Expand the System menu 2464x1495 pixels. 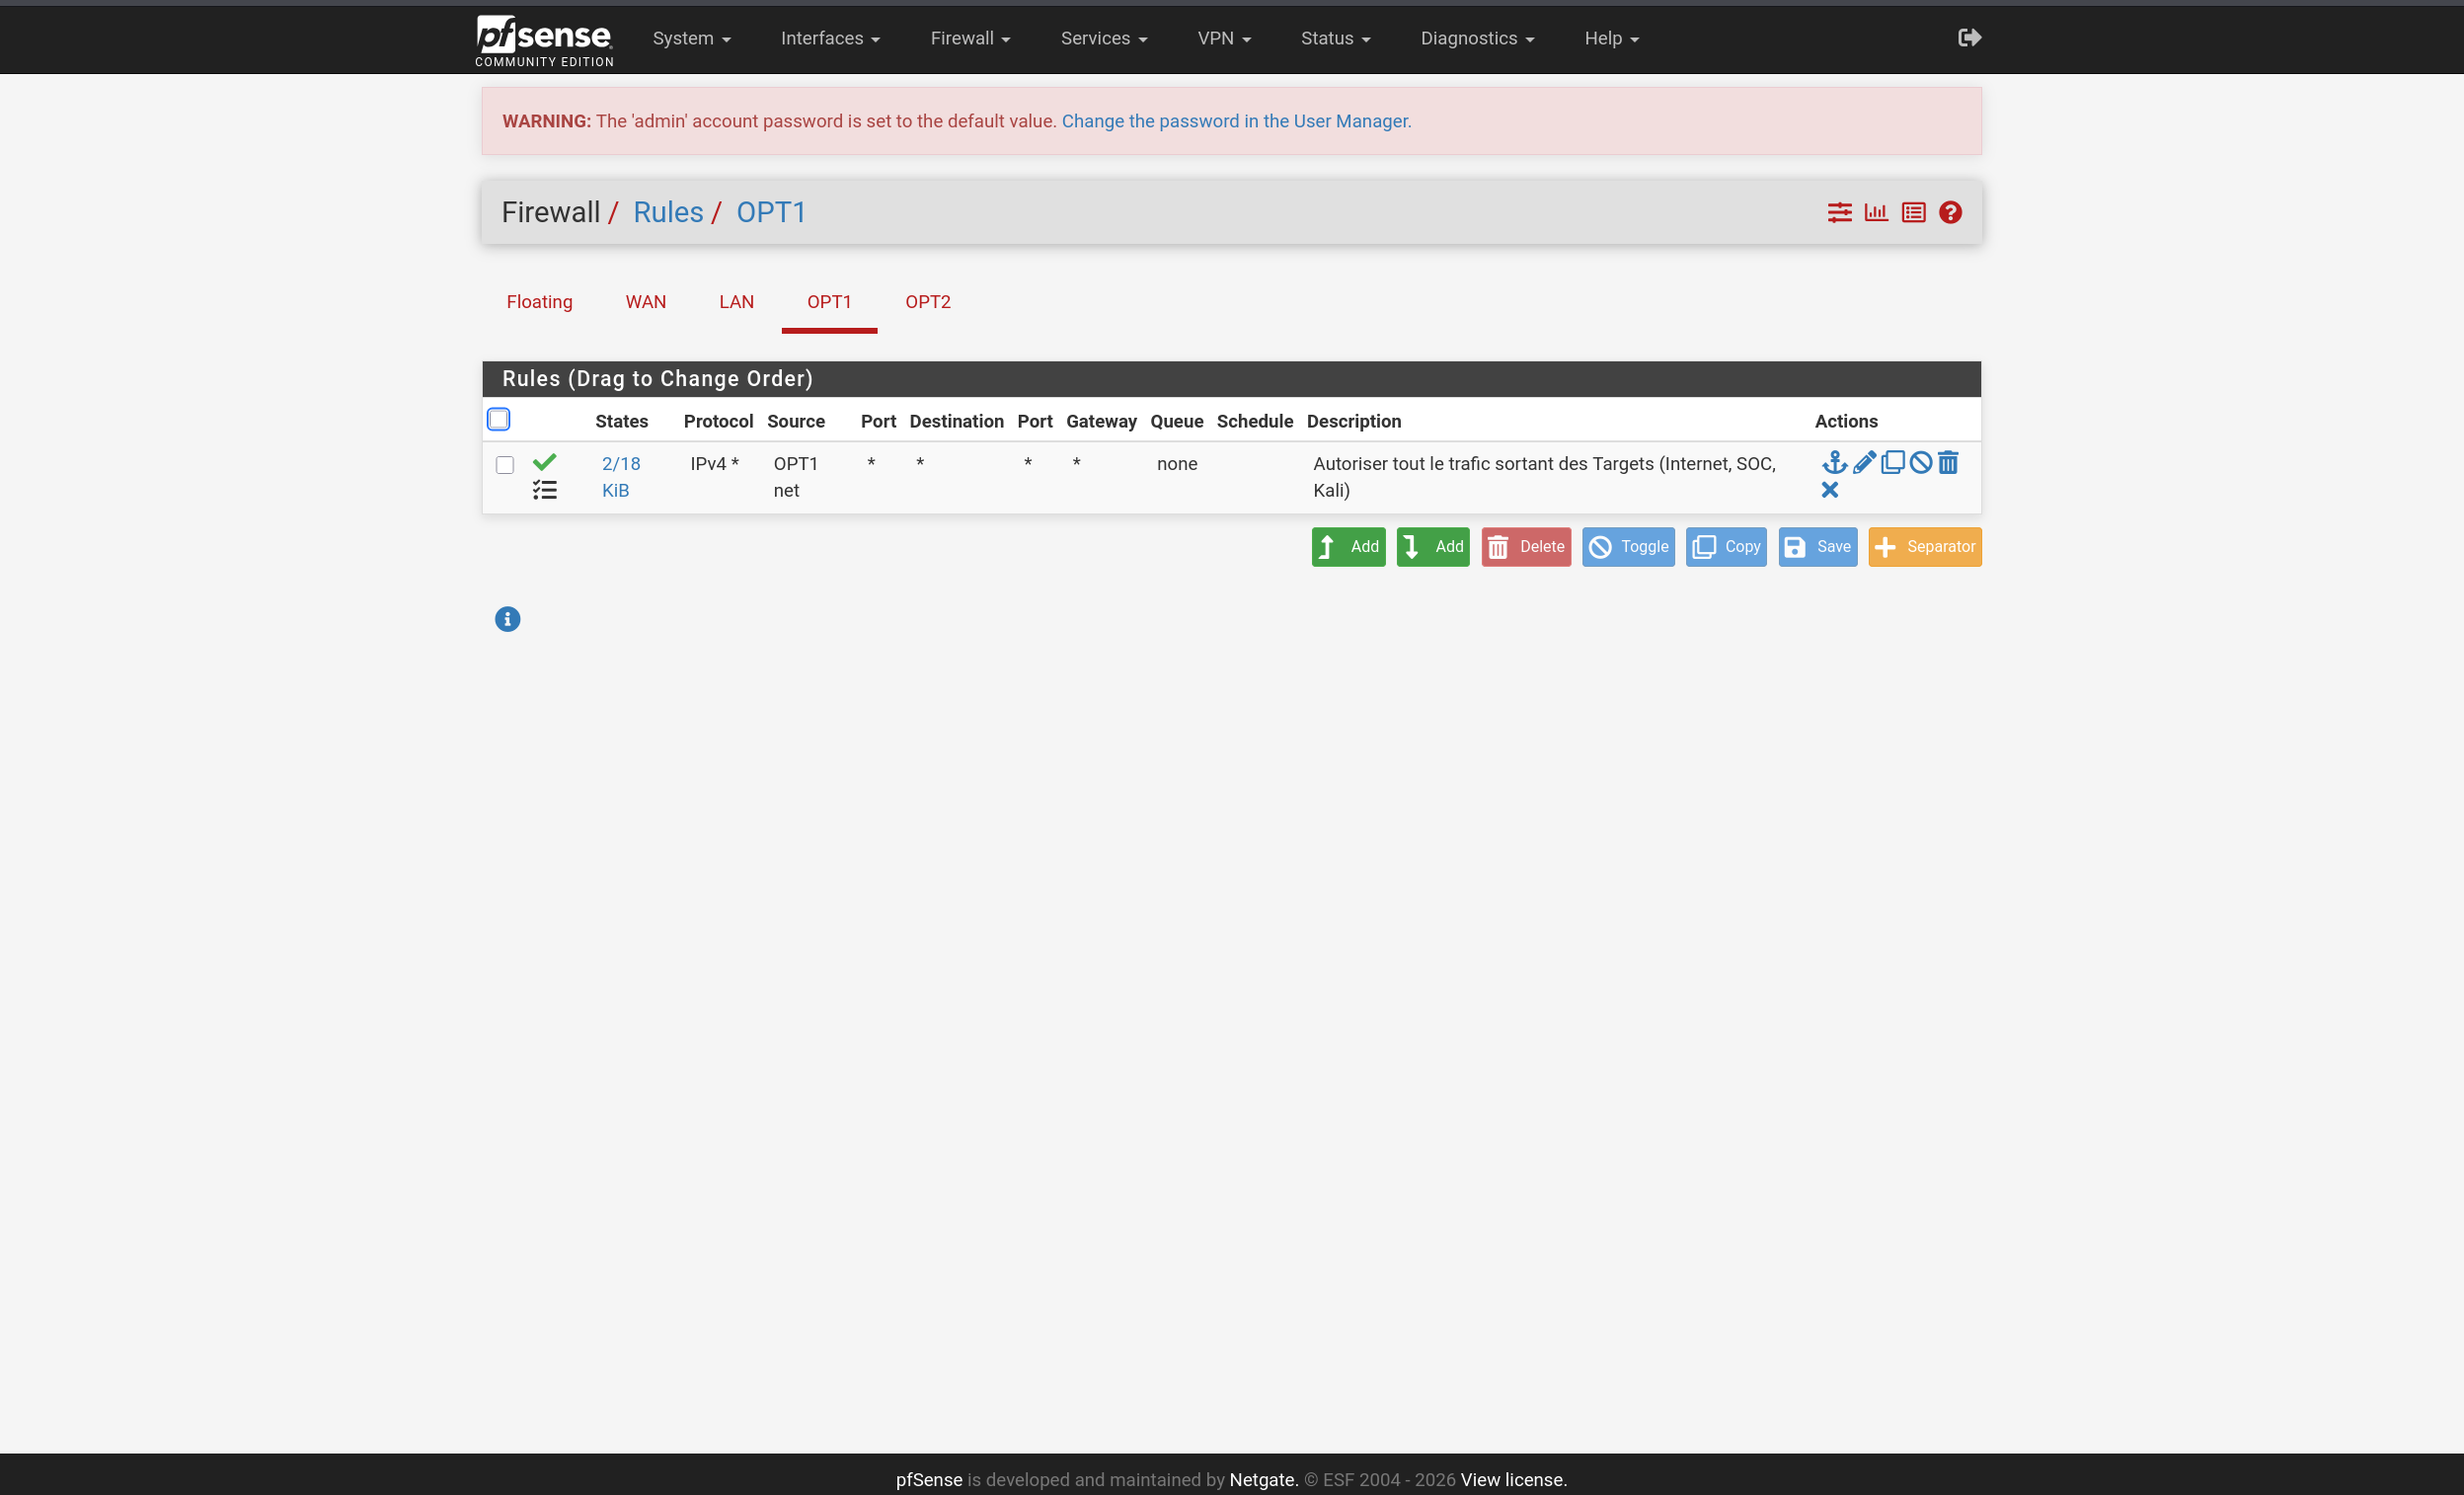coord(692,38)
